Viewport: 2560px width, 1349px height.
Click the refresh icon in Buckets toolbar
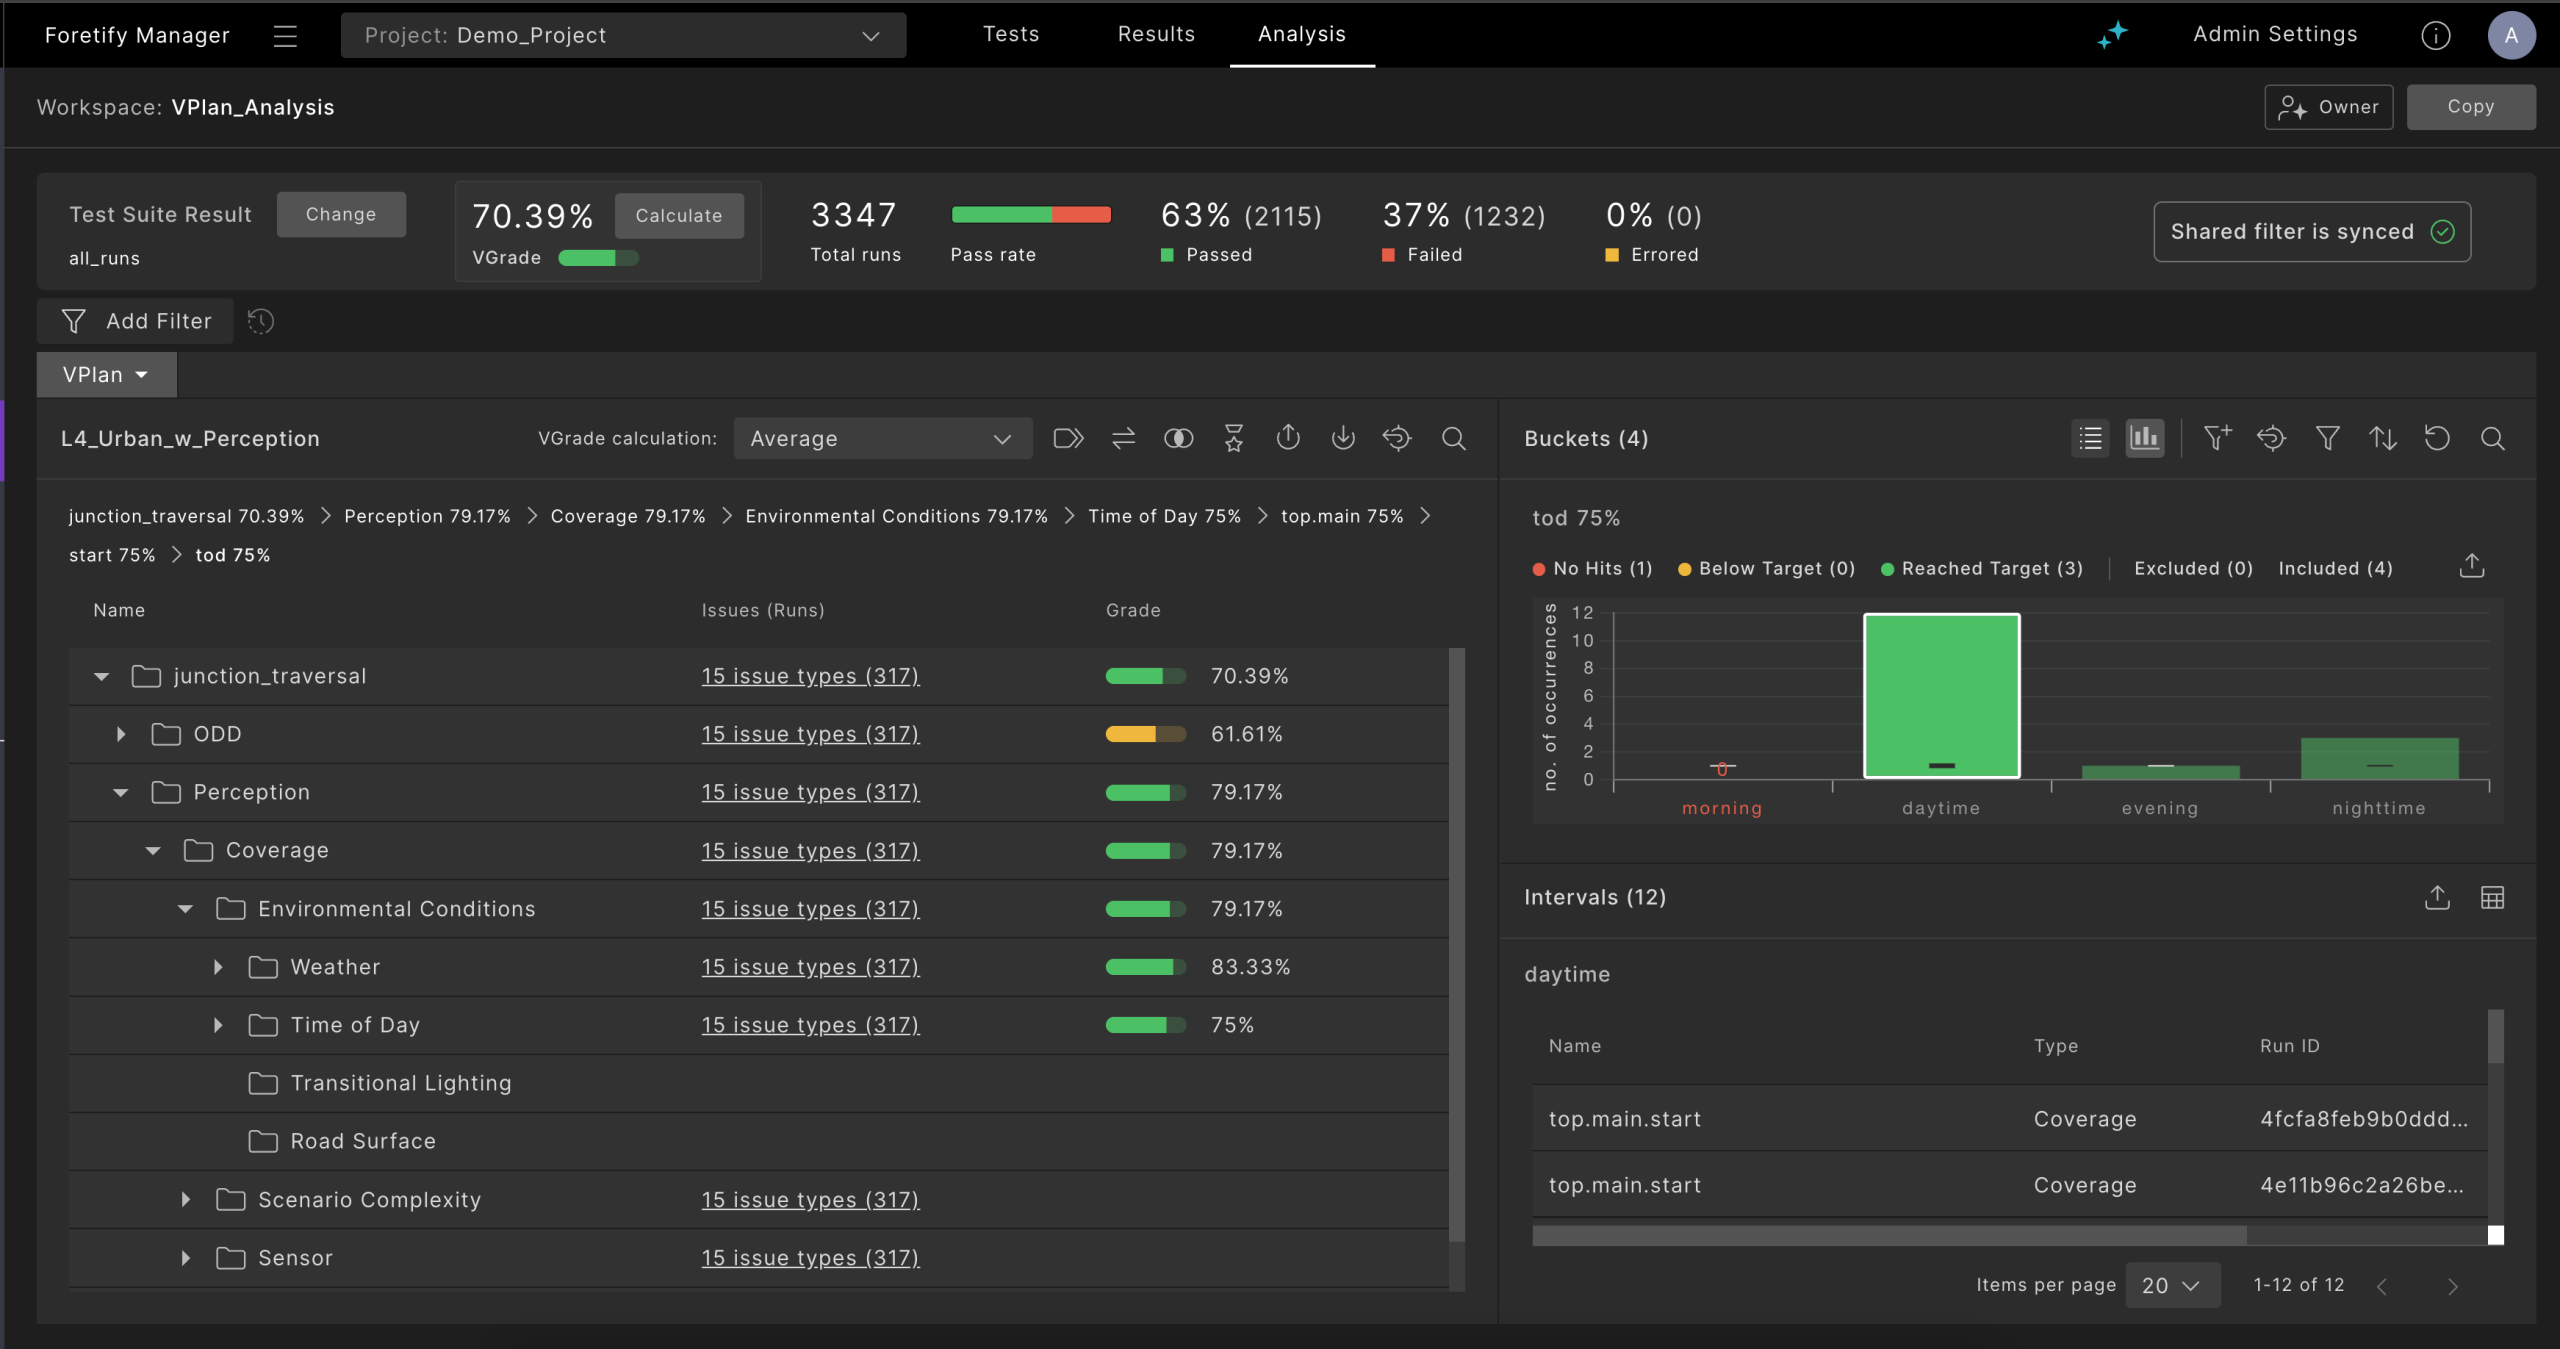coord(2437,438)
